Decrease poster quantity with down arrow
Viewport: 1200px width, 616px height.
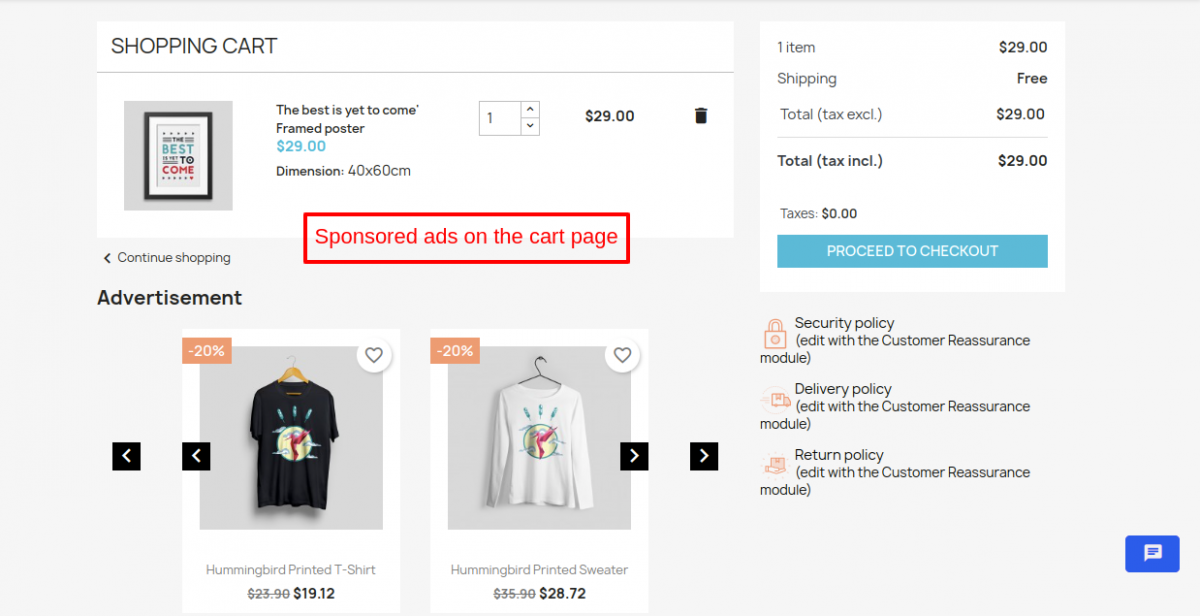point(530,126)
